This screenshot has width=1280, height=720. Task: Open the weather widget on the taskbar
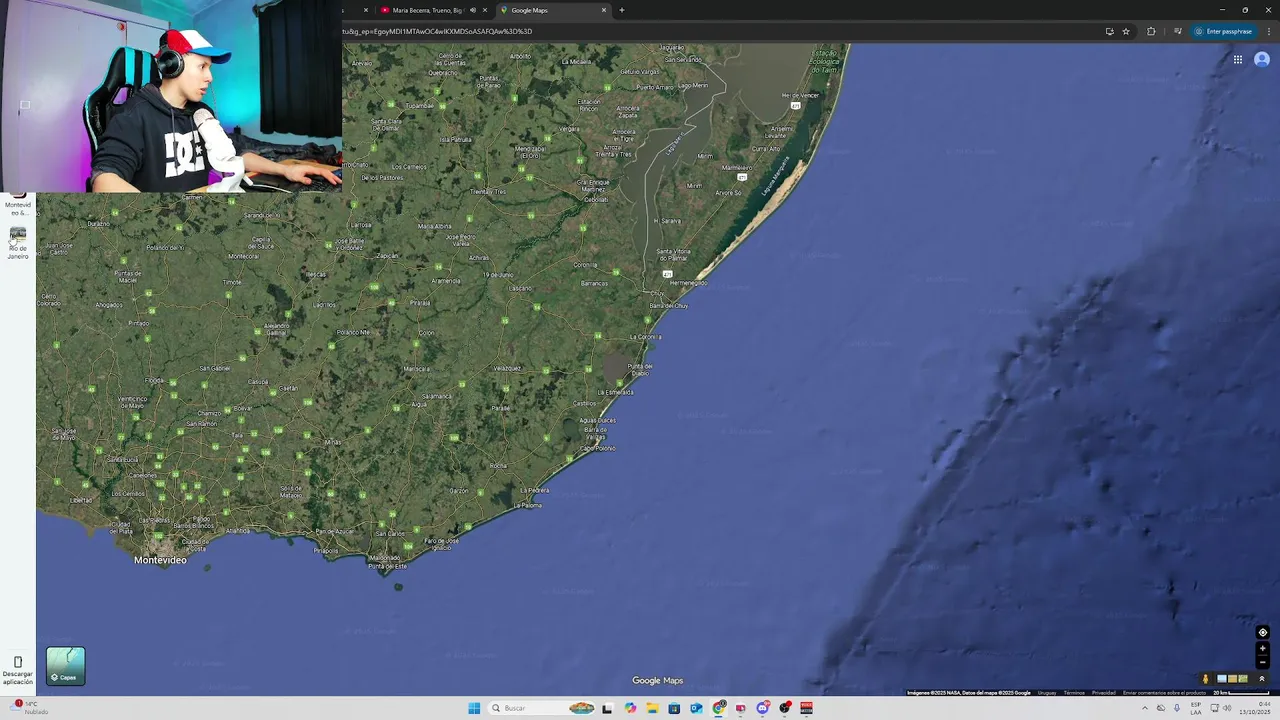pyautogui.click(x=28, y=708)
